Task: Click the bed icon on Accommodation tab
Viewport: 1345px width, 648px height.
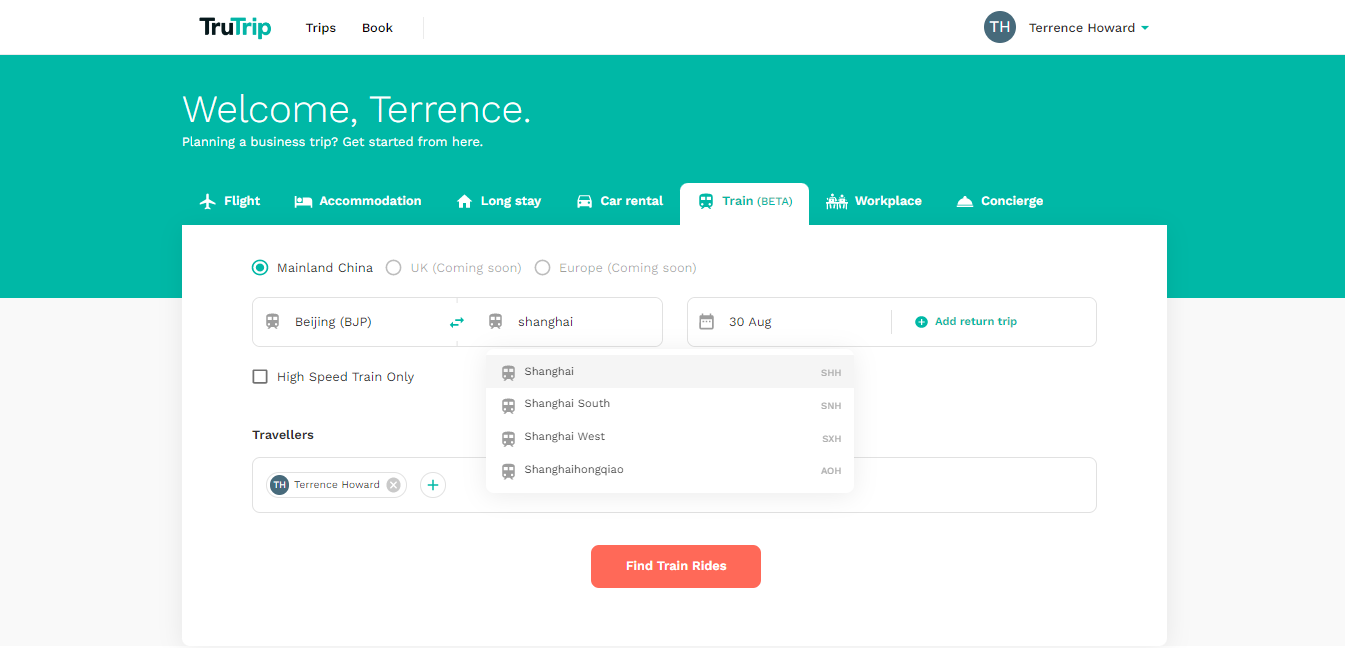Action: pyautogui.click(x=303, y=201)
